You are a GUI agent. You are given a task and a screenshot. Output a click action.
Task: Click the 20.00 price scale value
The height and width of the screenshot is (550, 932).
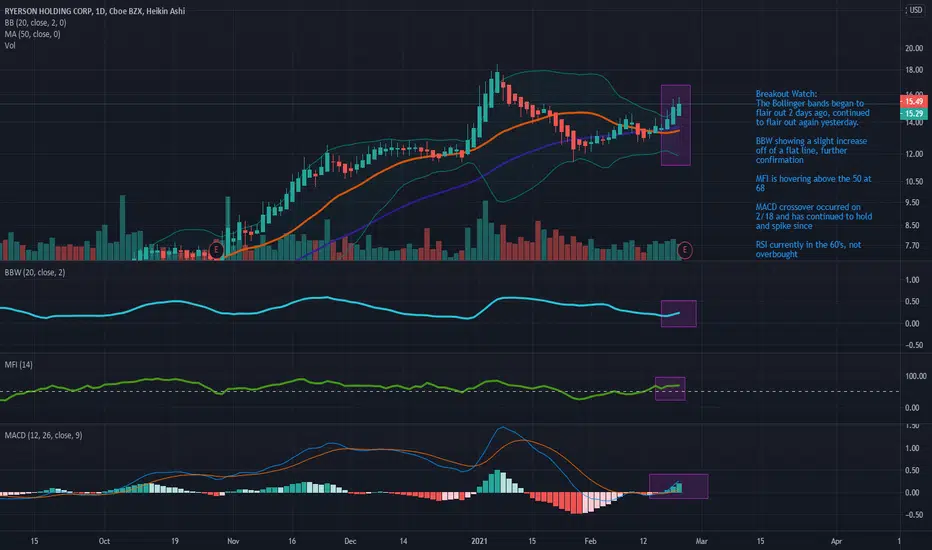914,49
